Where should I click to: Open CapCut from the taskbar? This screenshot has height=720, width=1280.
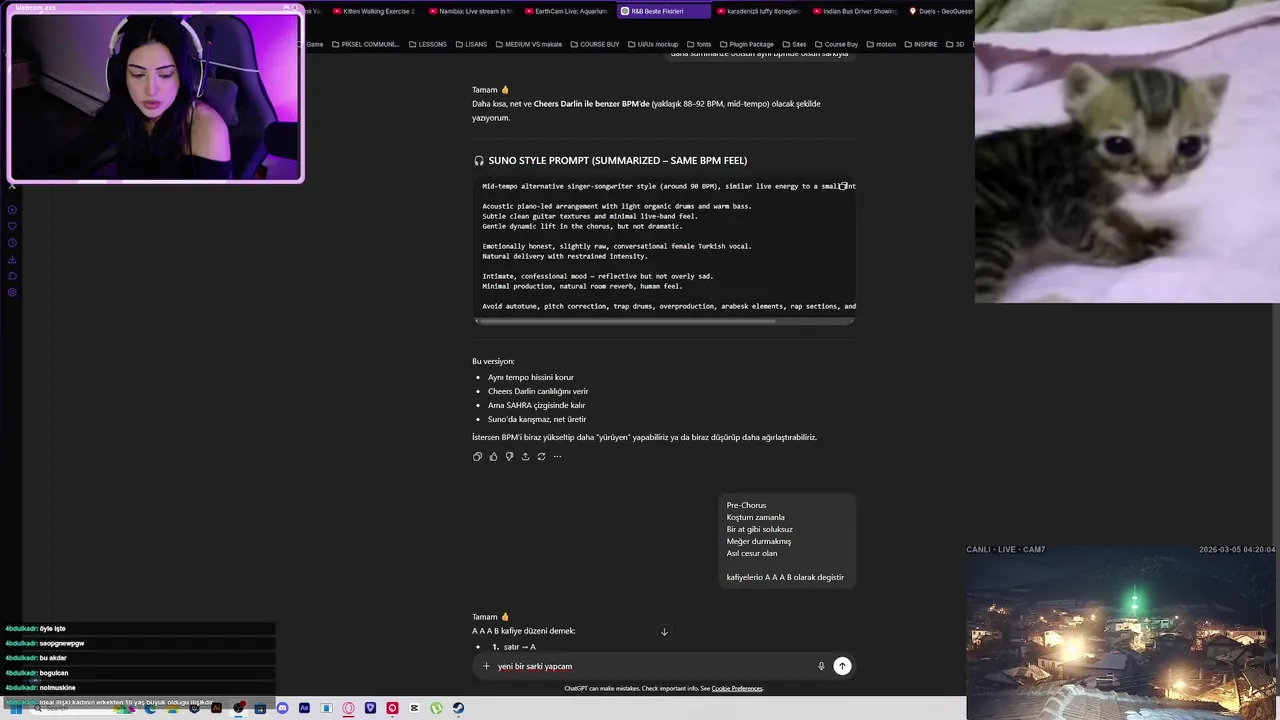point(414,708)
